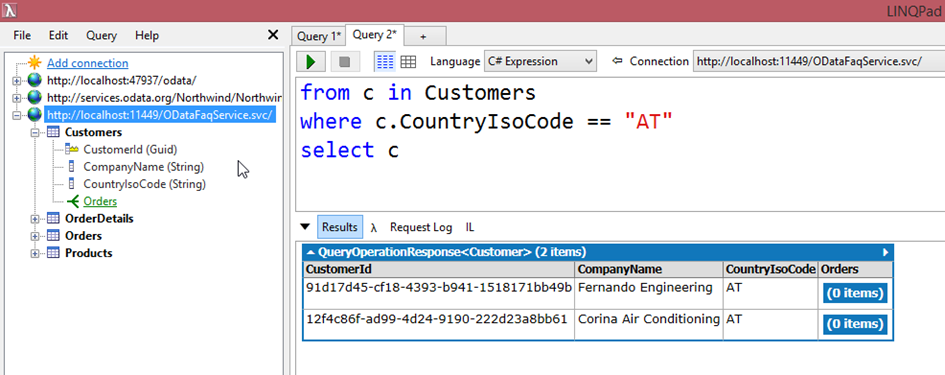Click Corina Air Conditioning cell
Screen dimensions: 945x375
(x=649, y=324)
